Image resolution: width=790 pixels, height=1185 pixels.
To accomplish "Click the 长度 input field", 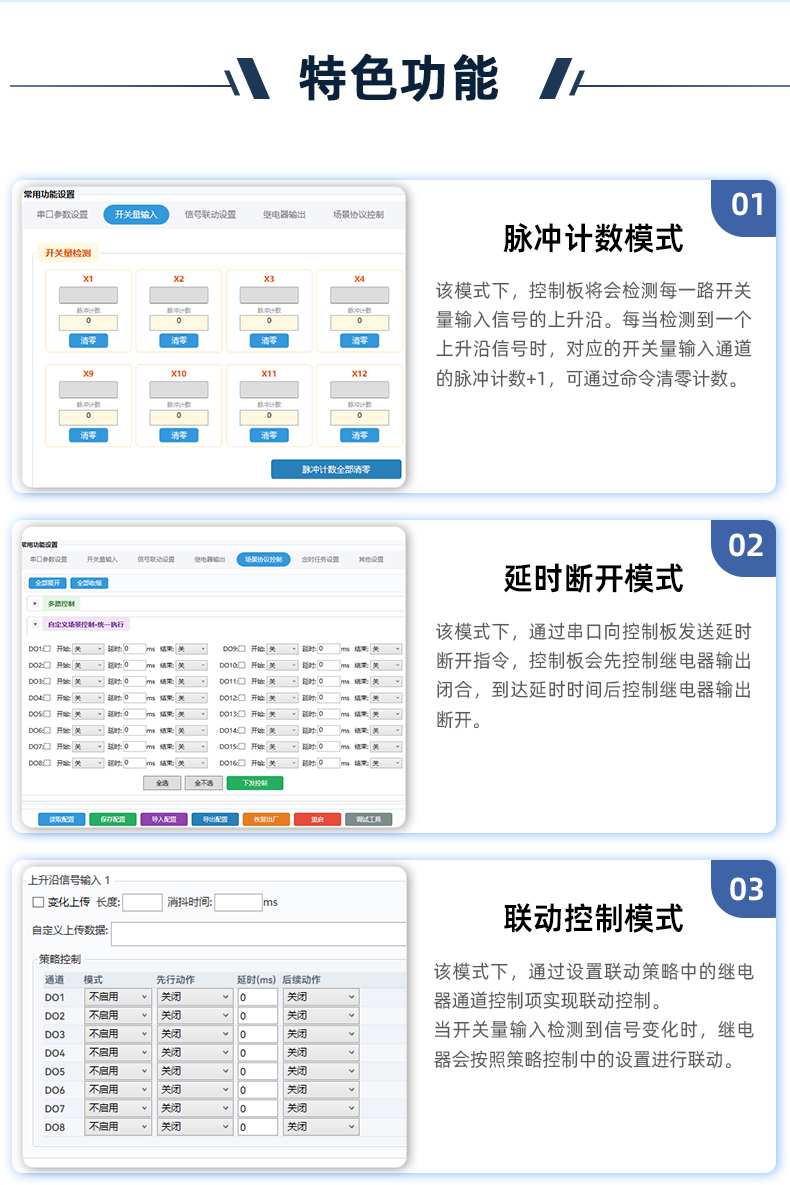I will [142, 902].
